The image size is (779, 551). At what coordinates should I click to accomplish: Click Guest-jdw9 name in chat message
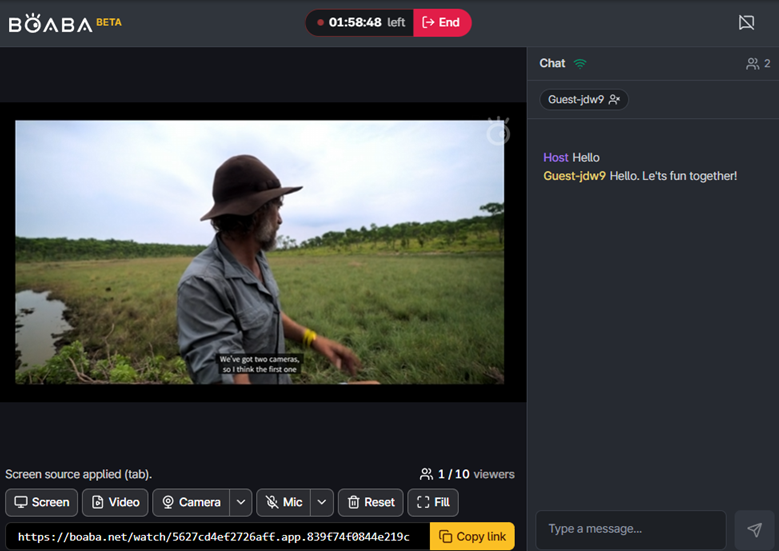574,176
